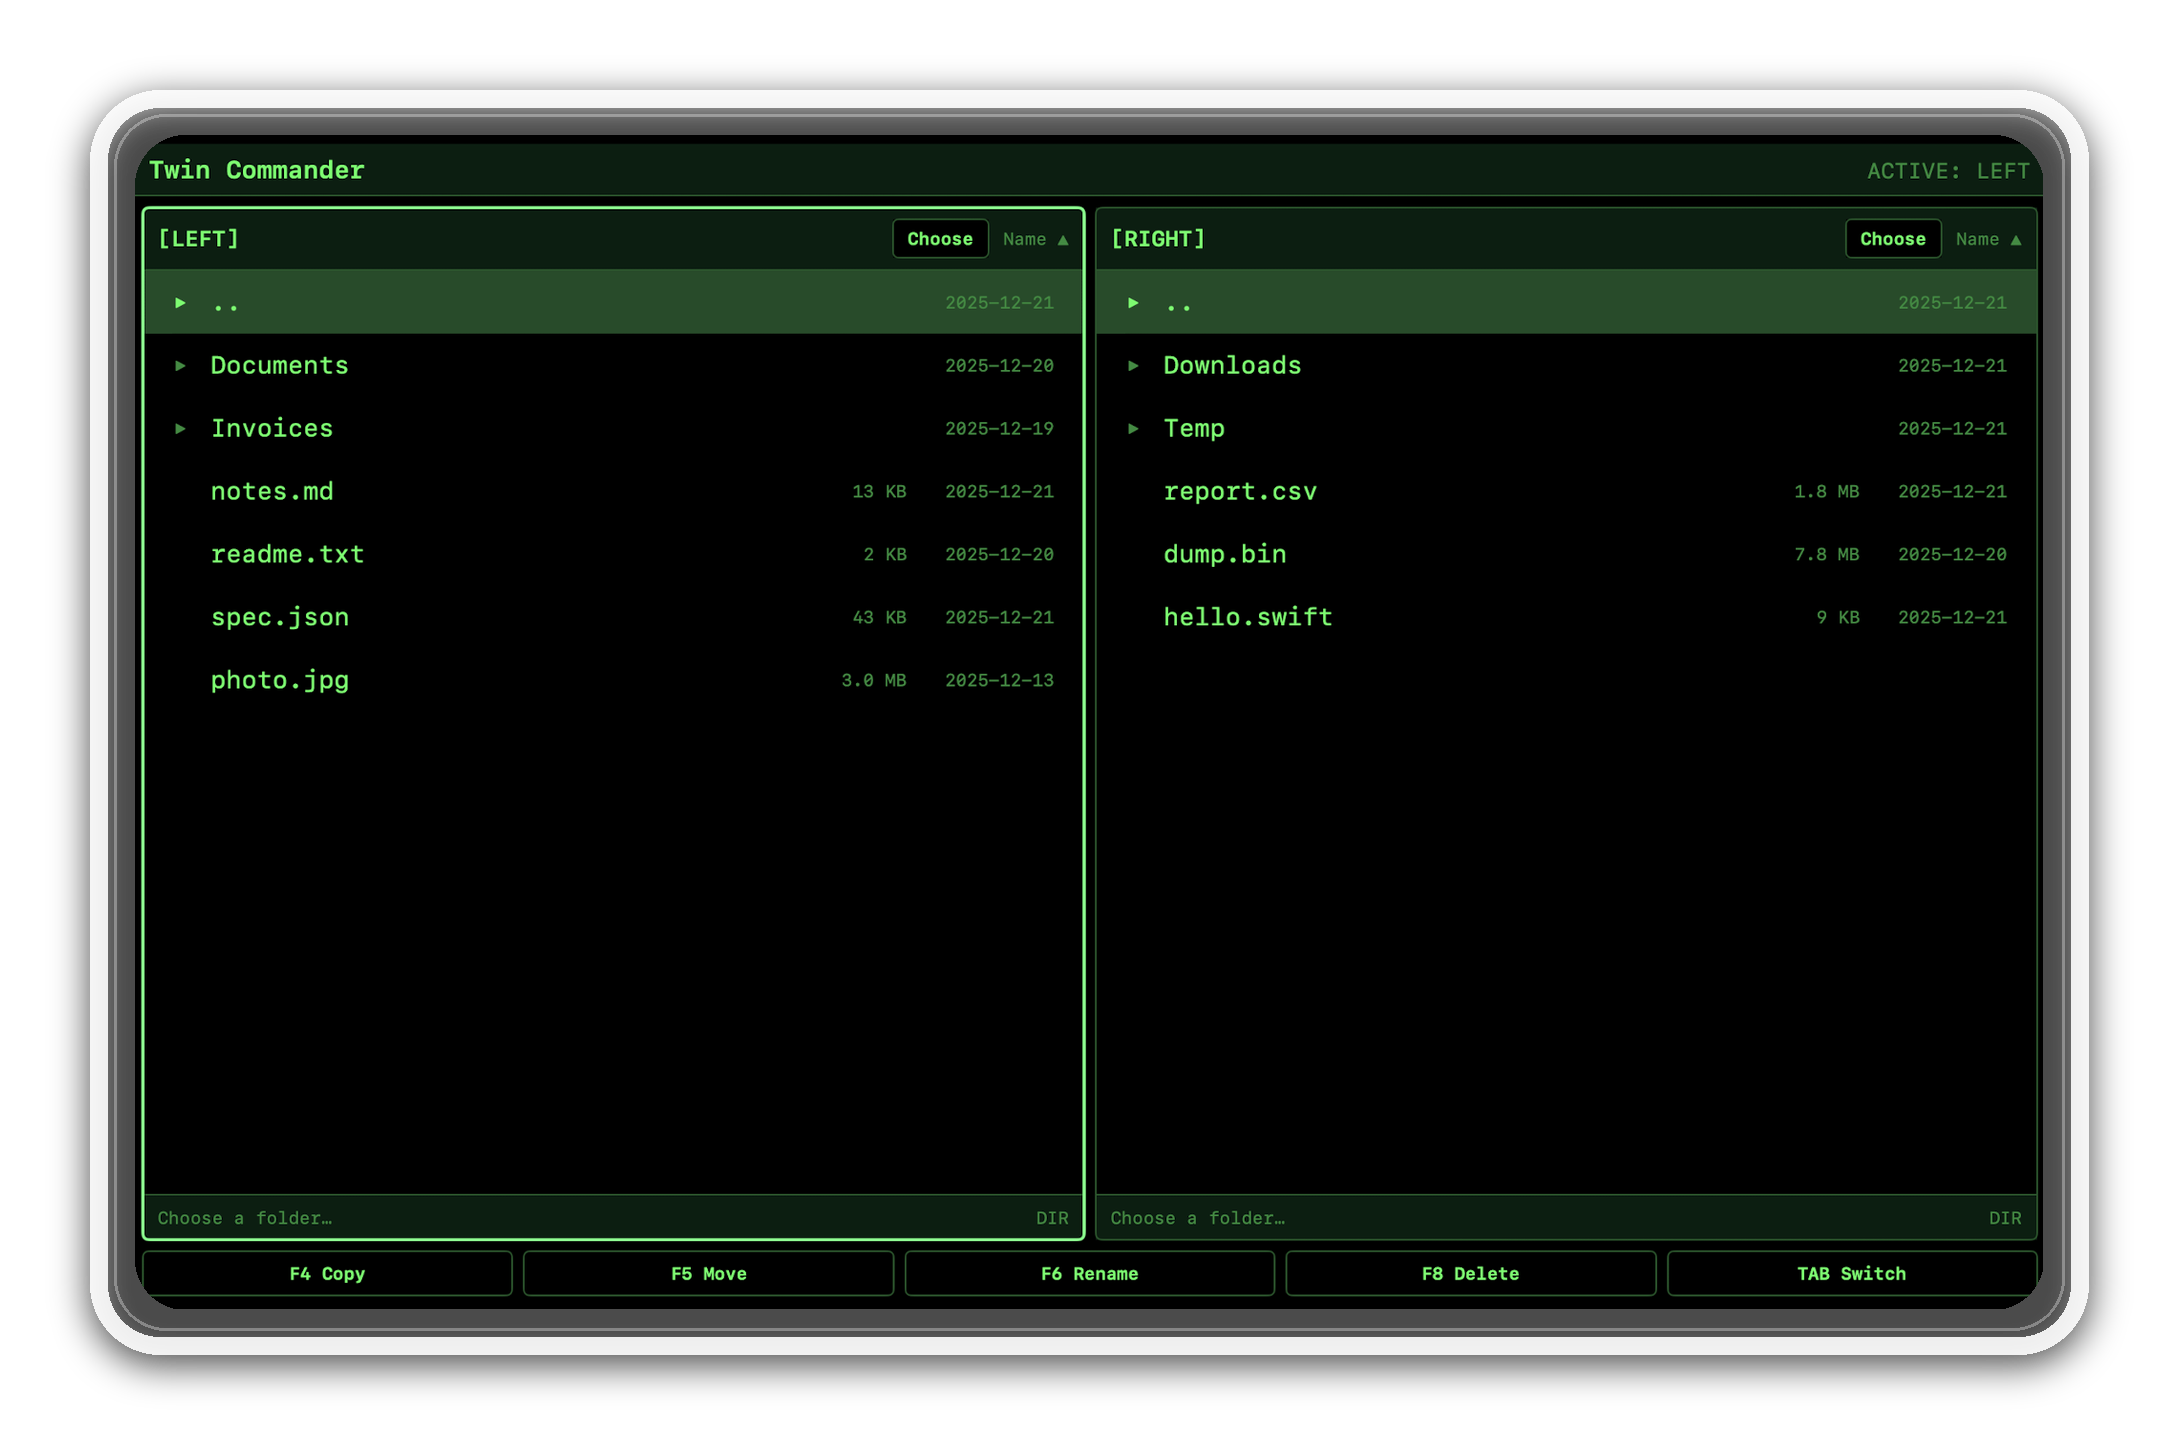Expand the Invoices folder in left pane

coord(181,428)
